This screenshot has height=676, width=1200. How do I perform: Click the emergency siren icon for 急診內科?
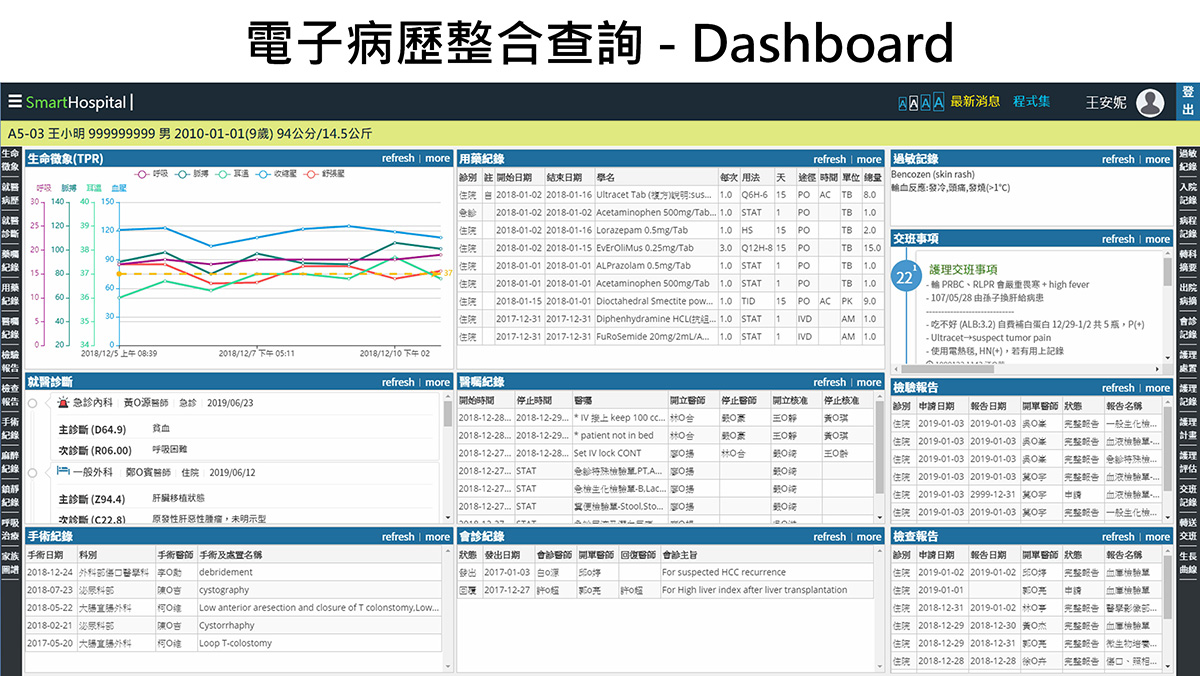64,402
